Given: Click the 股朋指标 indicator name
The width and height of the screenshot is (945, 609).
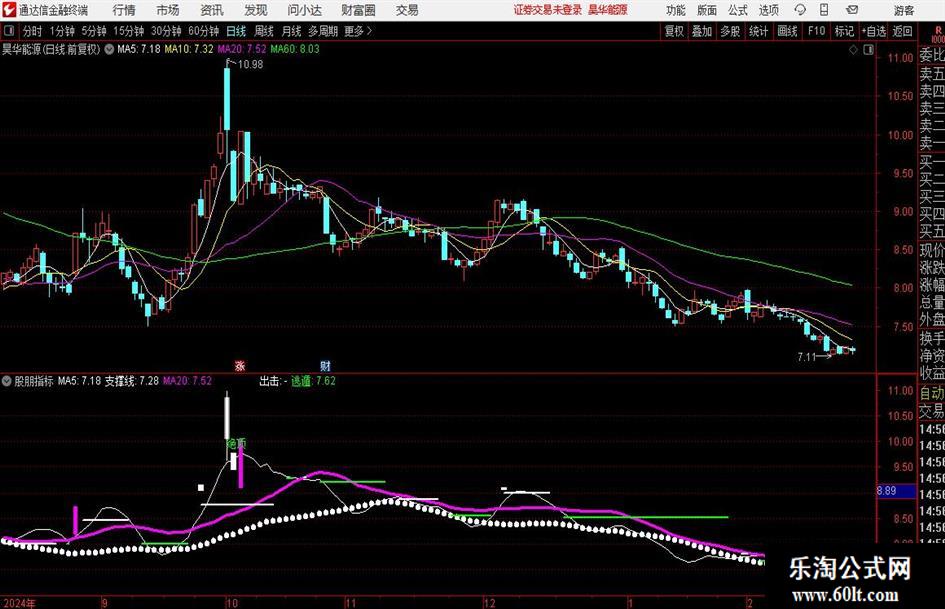Looking at the screenshot, I should pyautogui.click(x=34, y=381).
